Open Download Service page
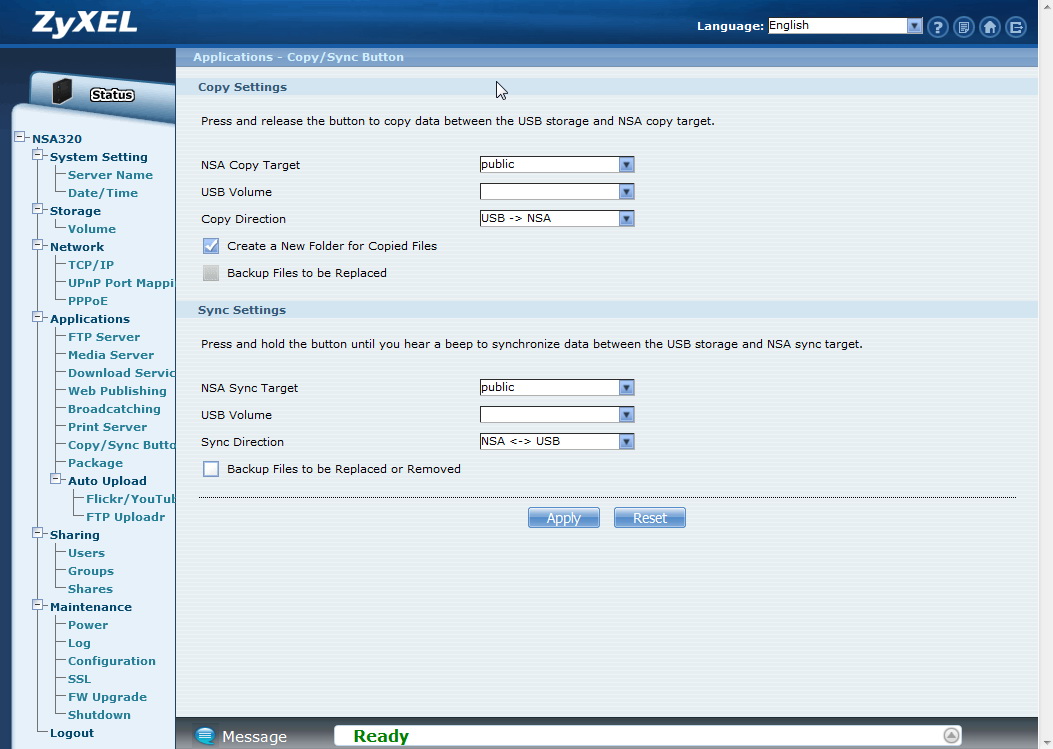The image size is (1053, 749). click(122, 373)
